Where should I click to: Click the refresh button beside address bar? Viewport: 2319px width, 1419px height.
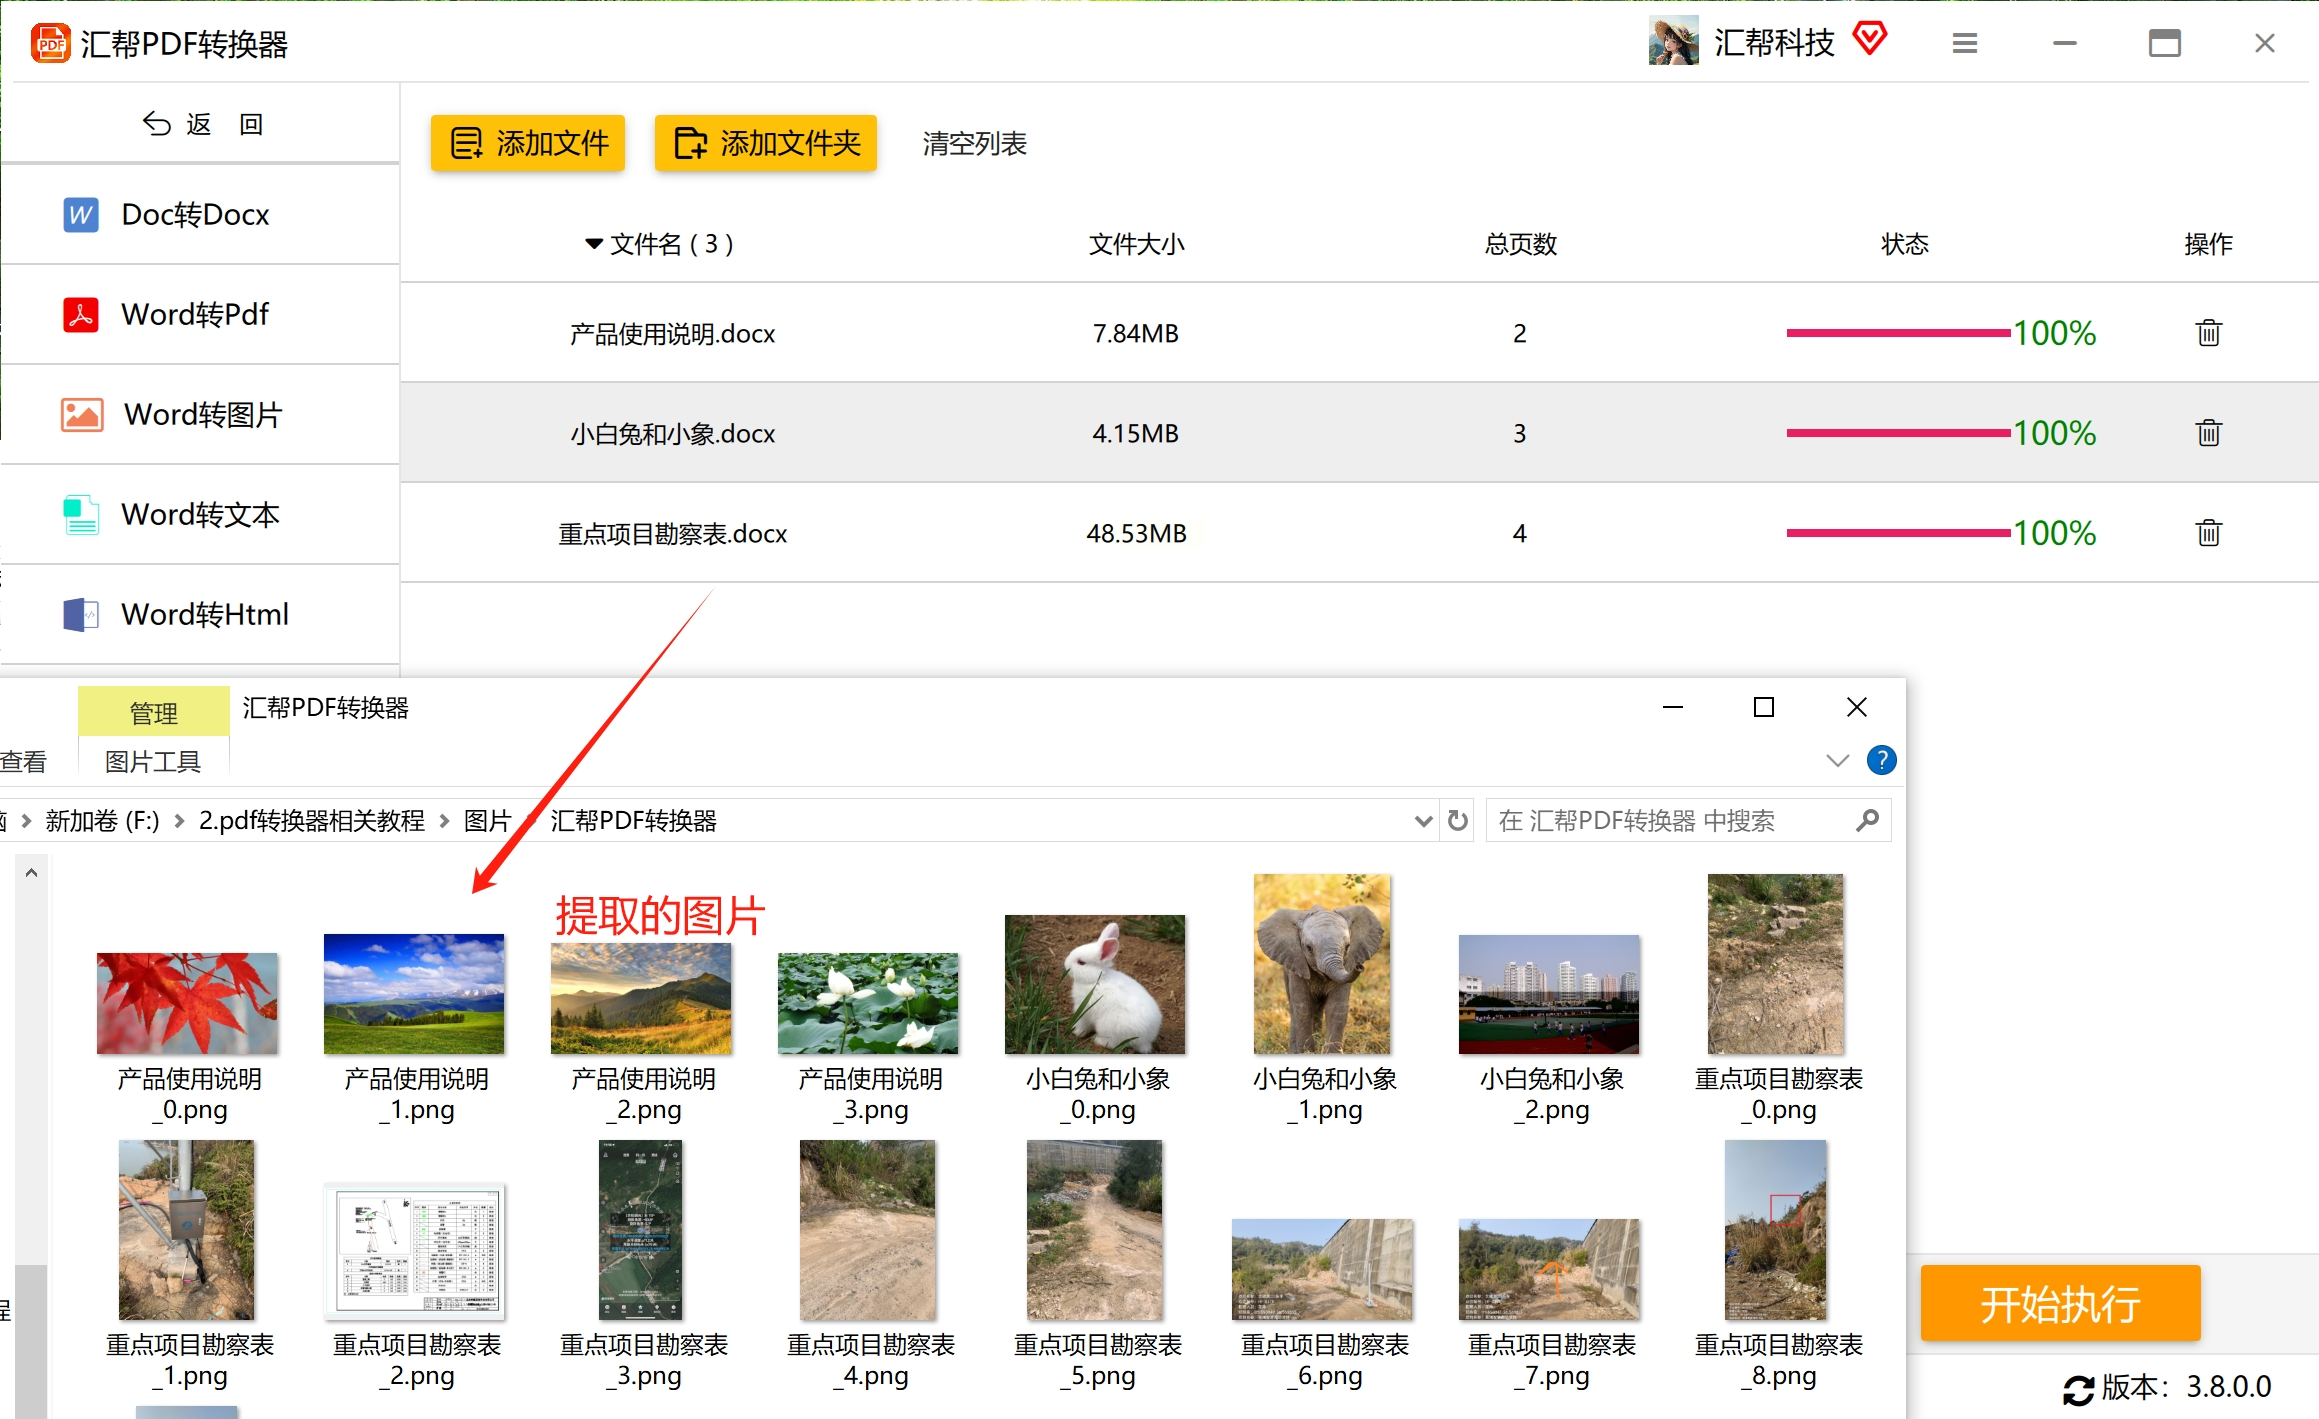1457,821
